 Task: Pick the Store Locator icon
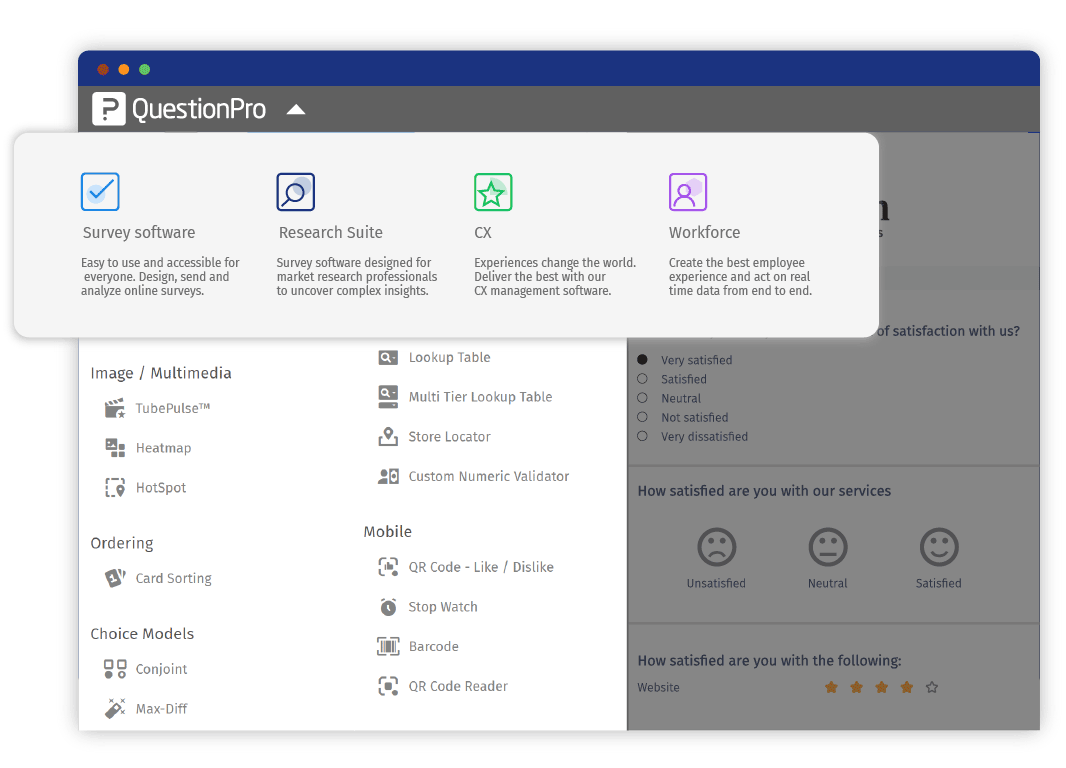388,437
